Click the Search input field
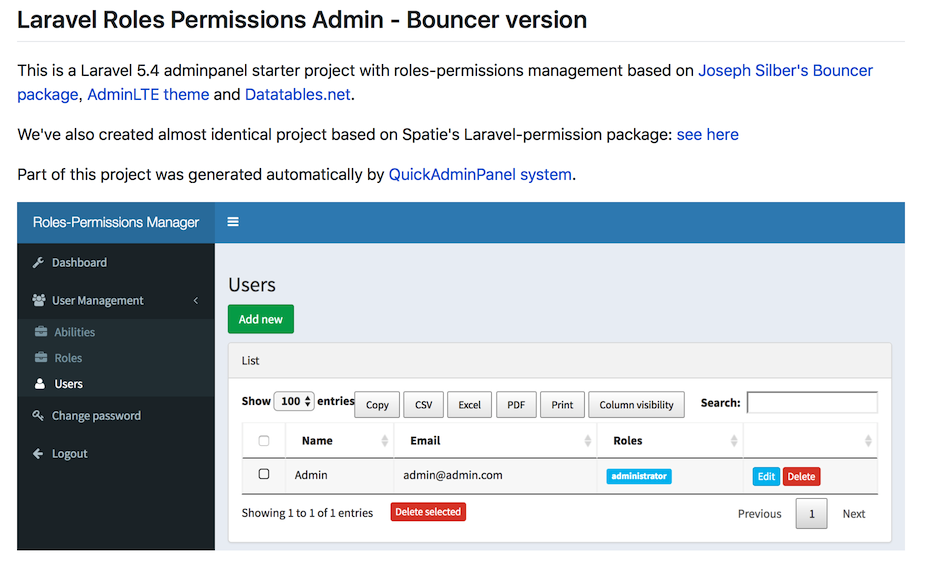This screenshot has height=570, width=928. tap(812, 402)
